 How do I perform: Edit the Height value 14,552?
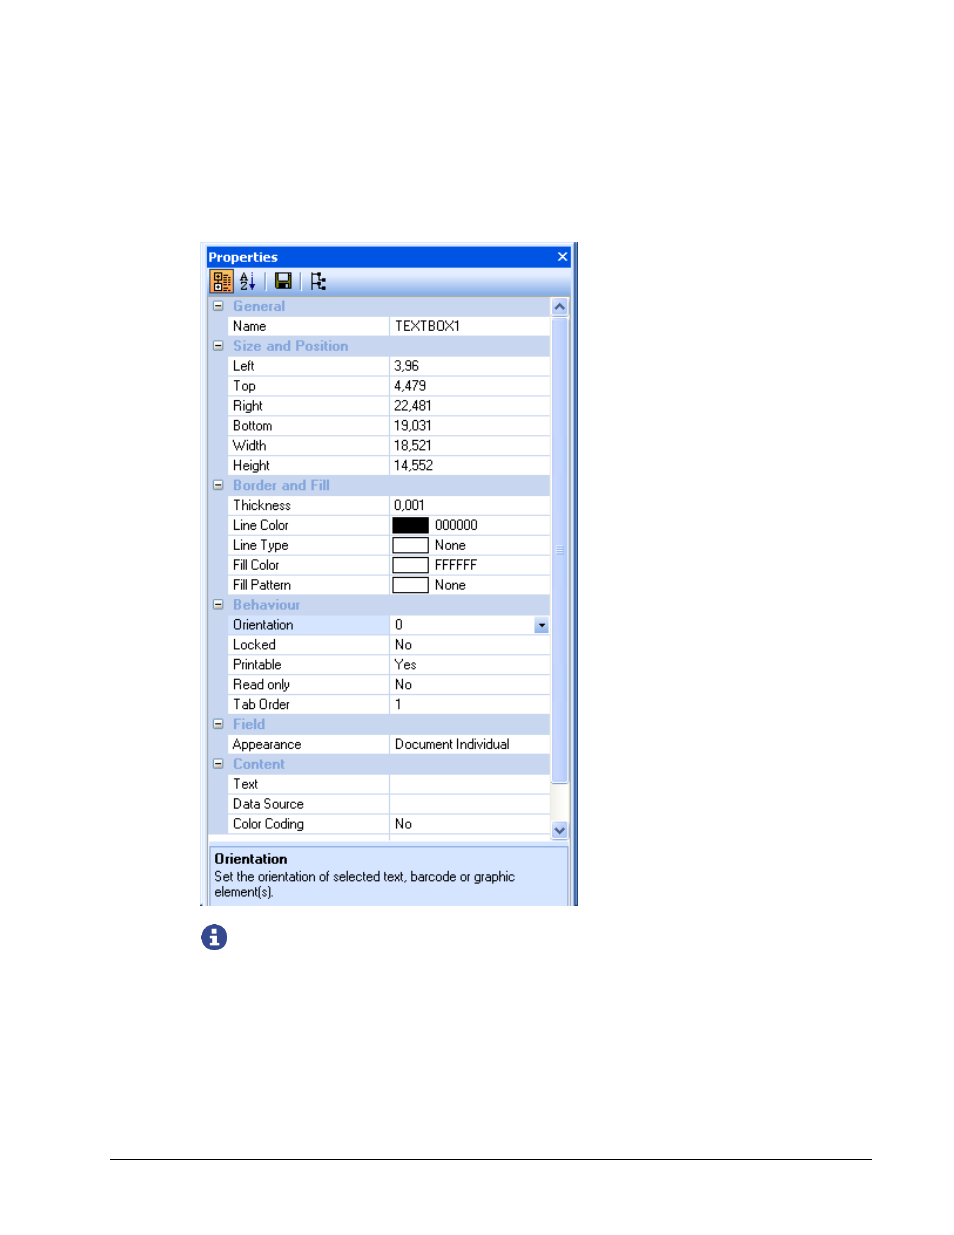click(470, 466)
